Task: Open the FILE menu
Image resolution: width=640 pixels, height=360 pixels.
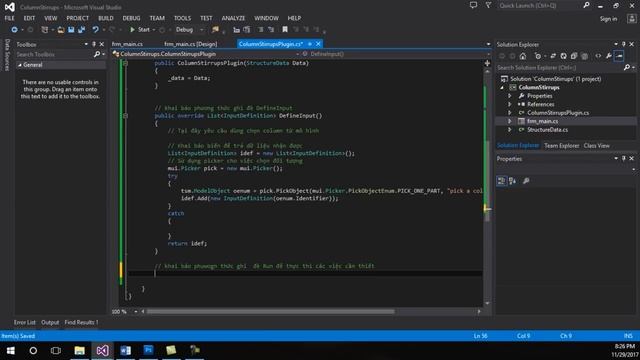Action: coord(9,18)
